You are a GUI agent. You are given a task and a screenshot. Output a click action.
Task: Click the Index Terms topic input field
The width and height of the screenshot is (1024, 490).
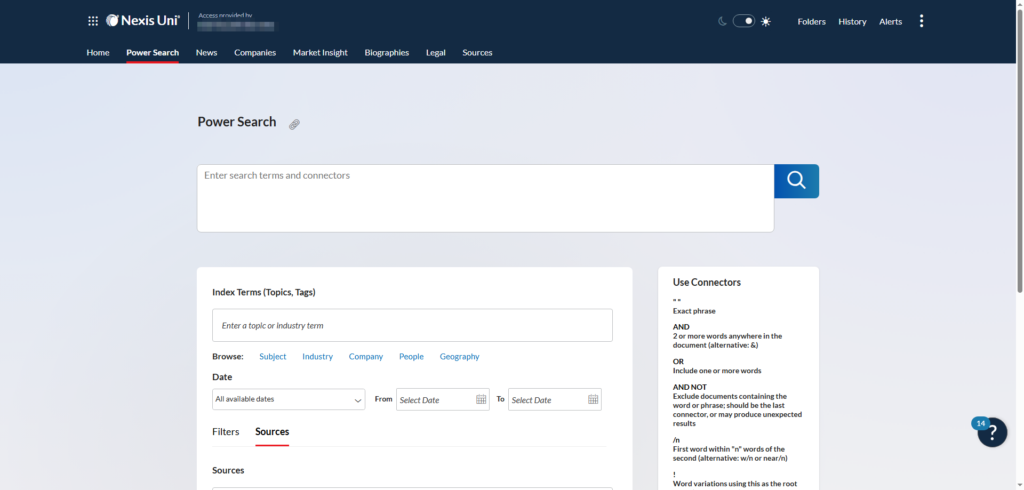coord(412,326)
